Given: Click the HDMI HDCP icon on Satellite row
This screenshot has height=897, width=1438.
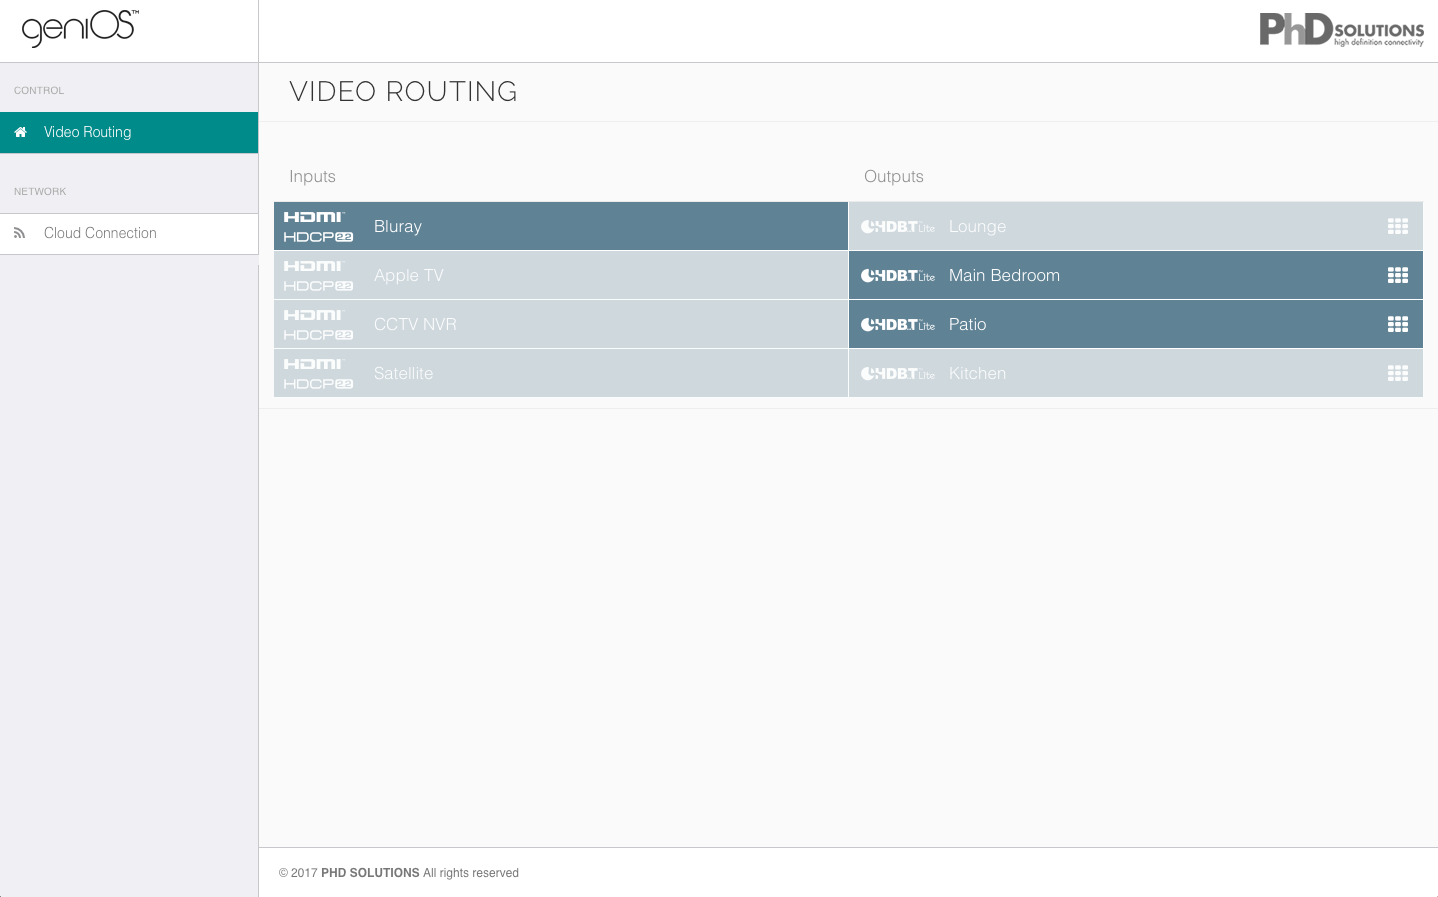Looking at the screenshot, I should coord(318,374).
